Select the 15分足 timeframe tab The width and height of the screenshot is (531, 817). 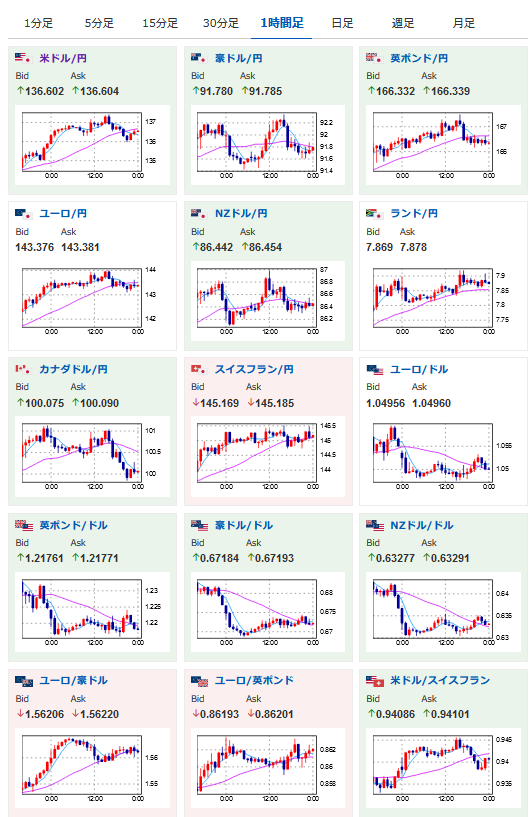point(160,23)
